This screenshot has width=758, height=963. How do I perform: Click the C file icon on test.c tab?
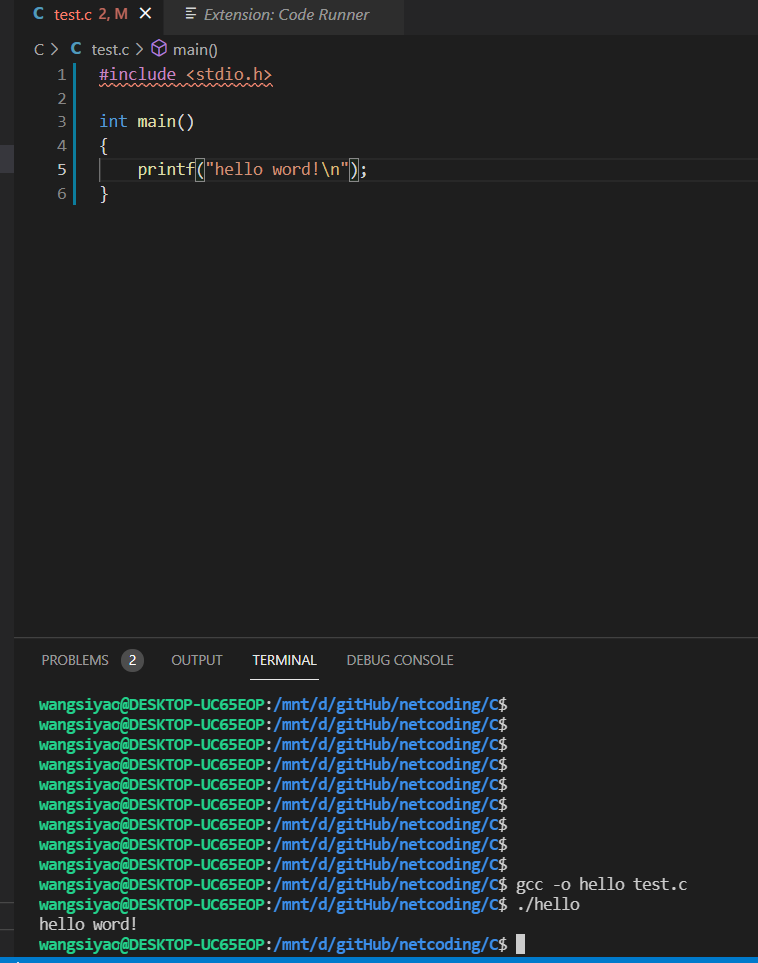[39, 14]
